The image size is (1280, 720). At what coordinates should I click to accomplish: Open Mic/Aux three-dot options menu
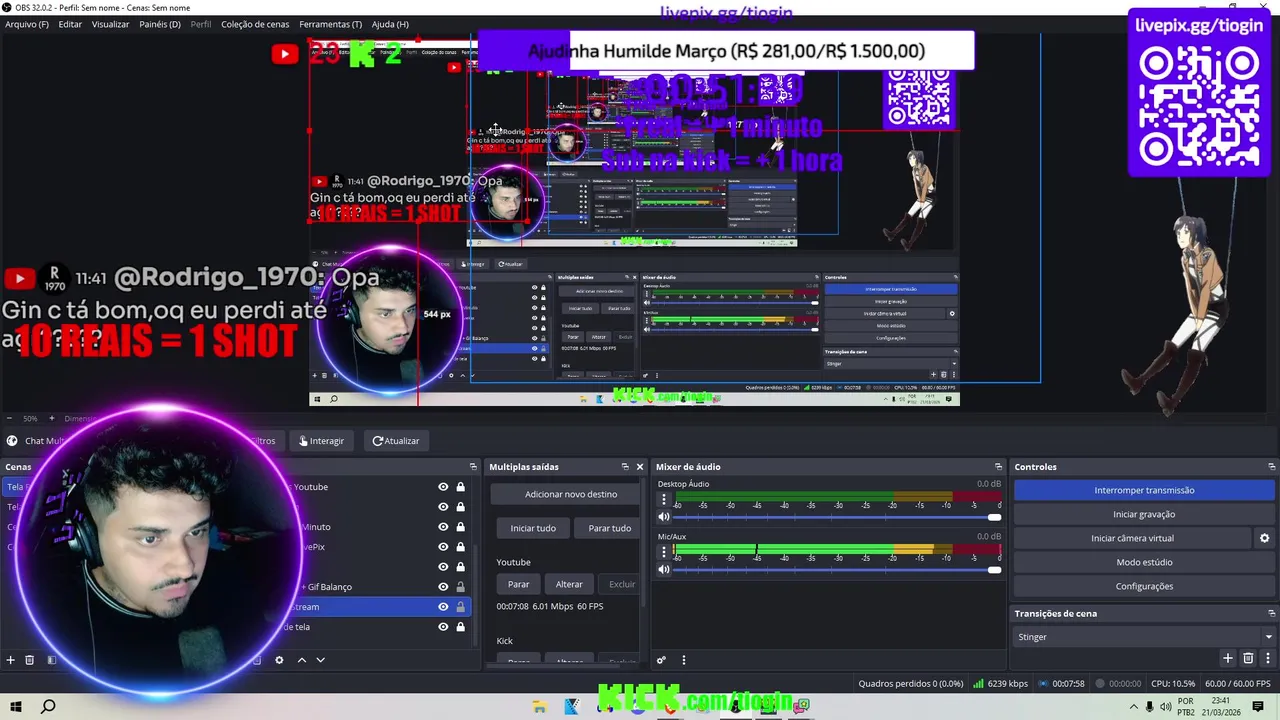coord(663,551)
